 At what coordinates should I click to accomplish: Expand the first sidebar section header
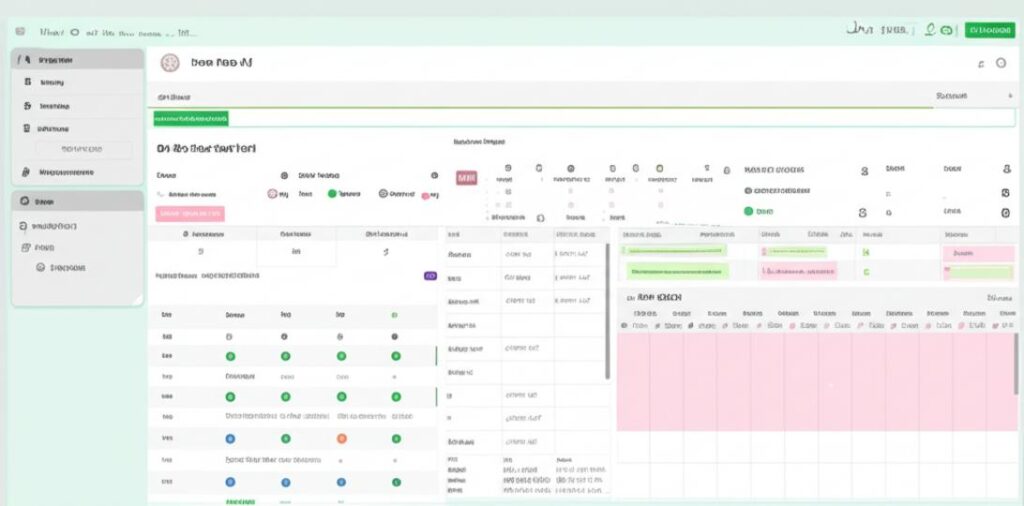click(78, 60)
